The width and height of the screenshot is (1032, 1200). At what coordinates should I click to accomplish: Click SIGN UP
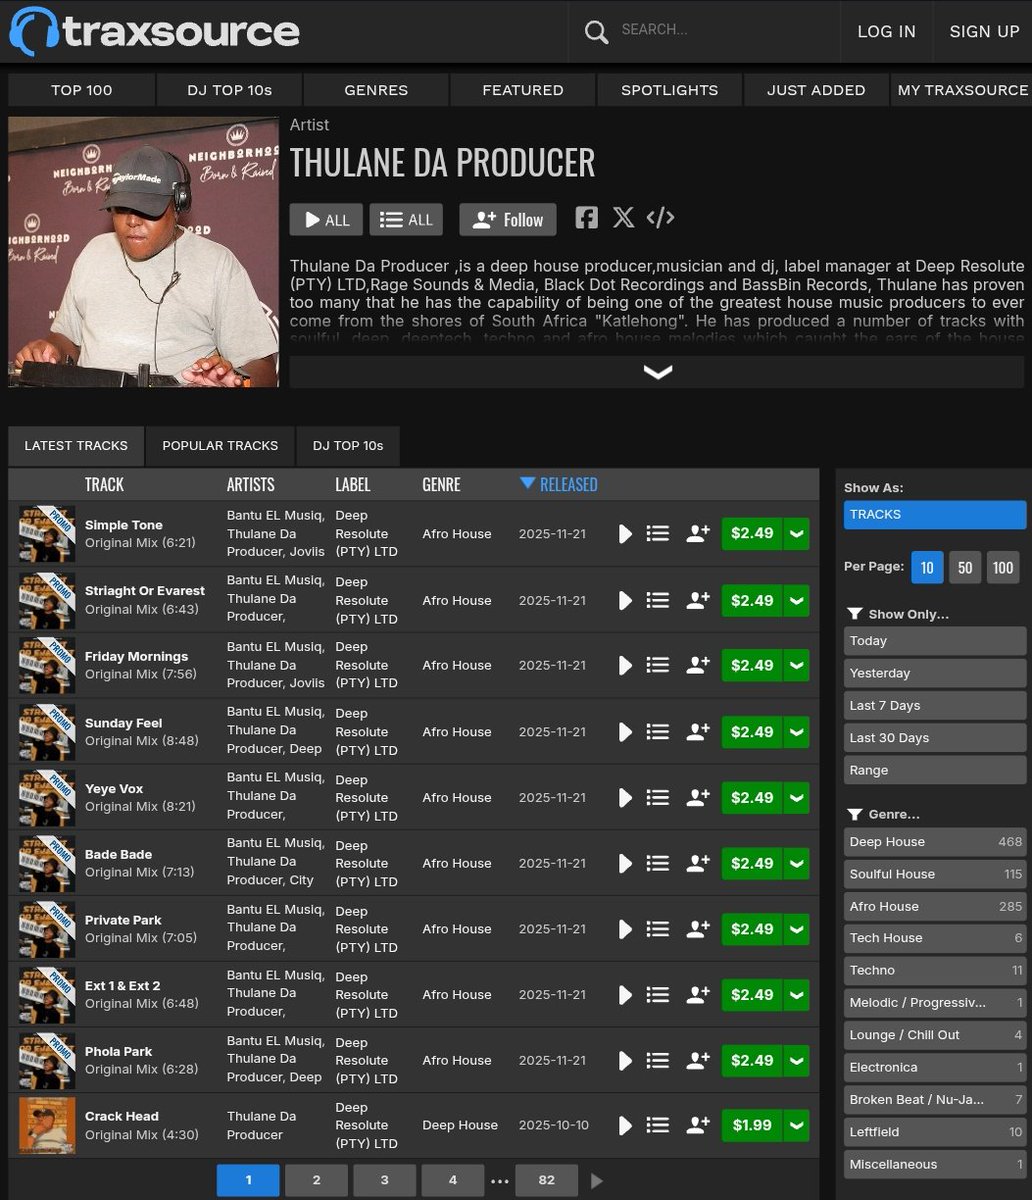(x=984, y=31)
